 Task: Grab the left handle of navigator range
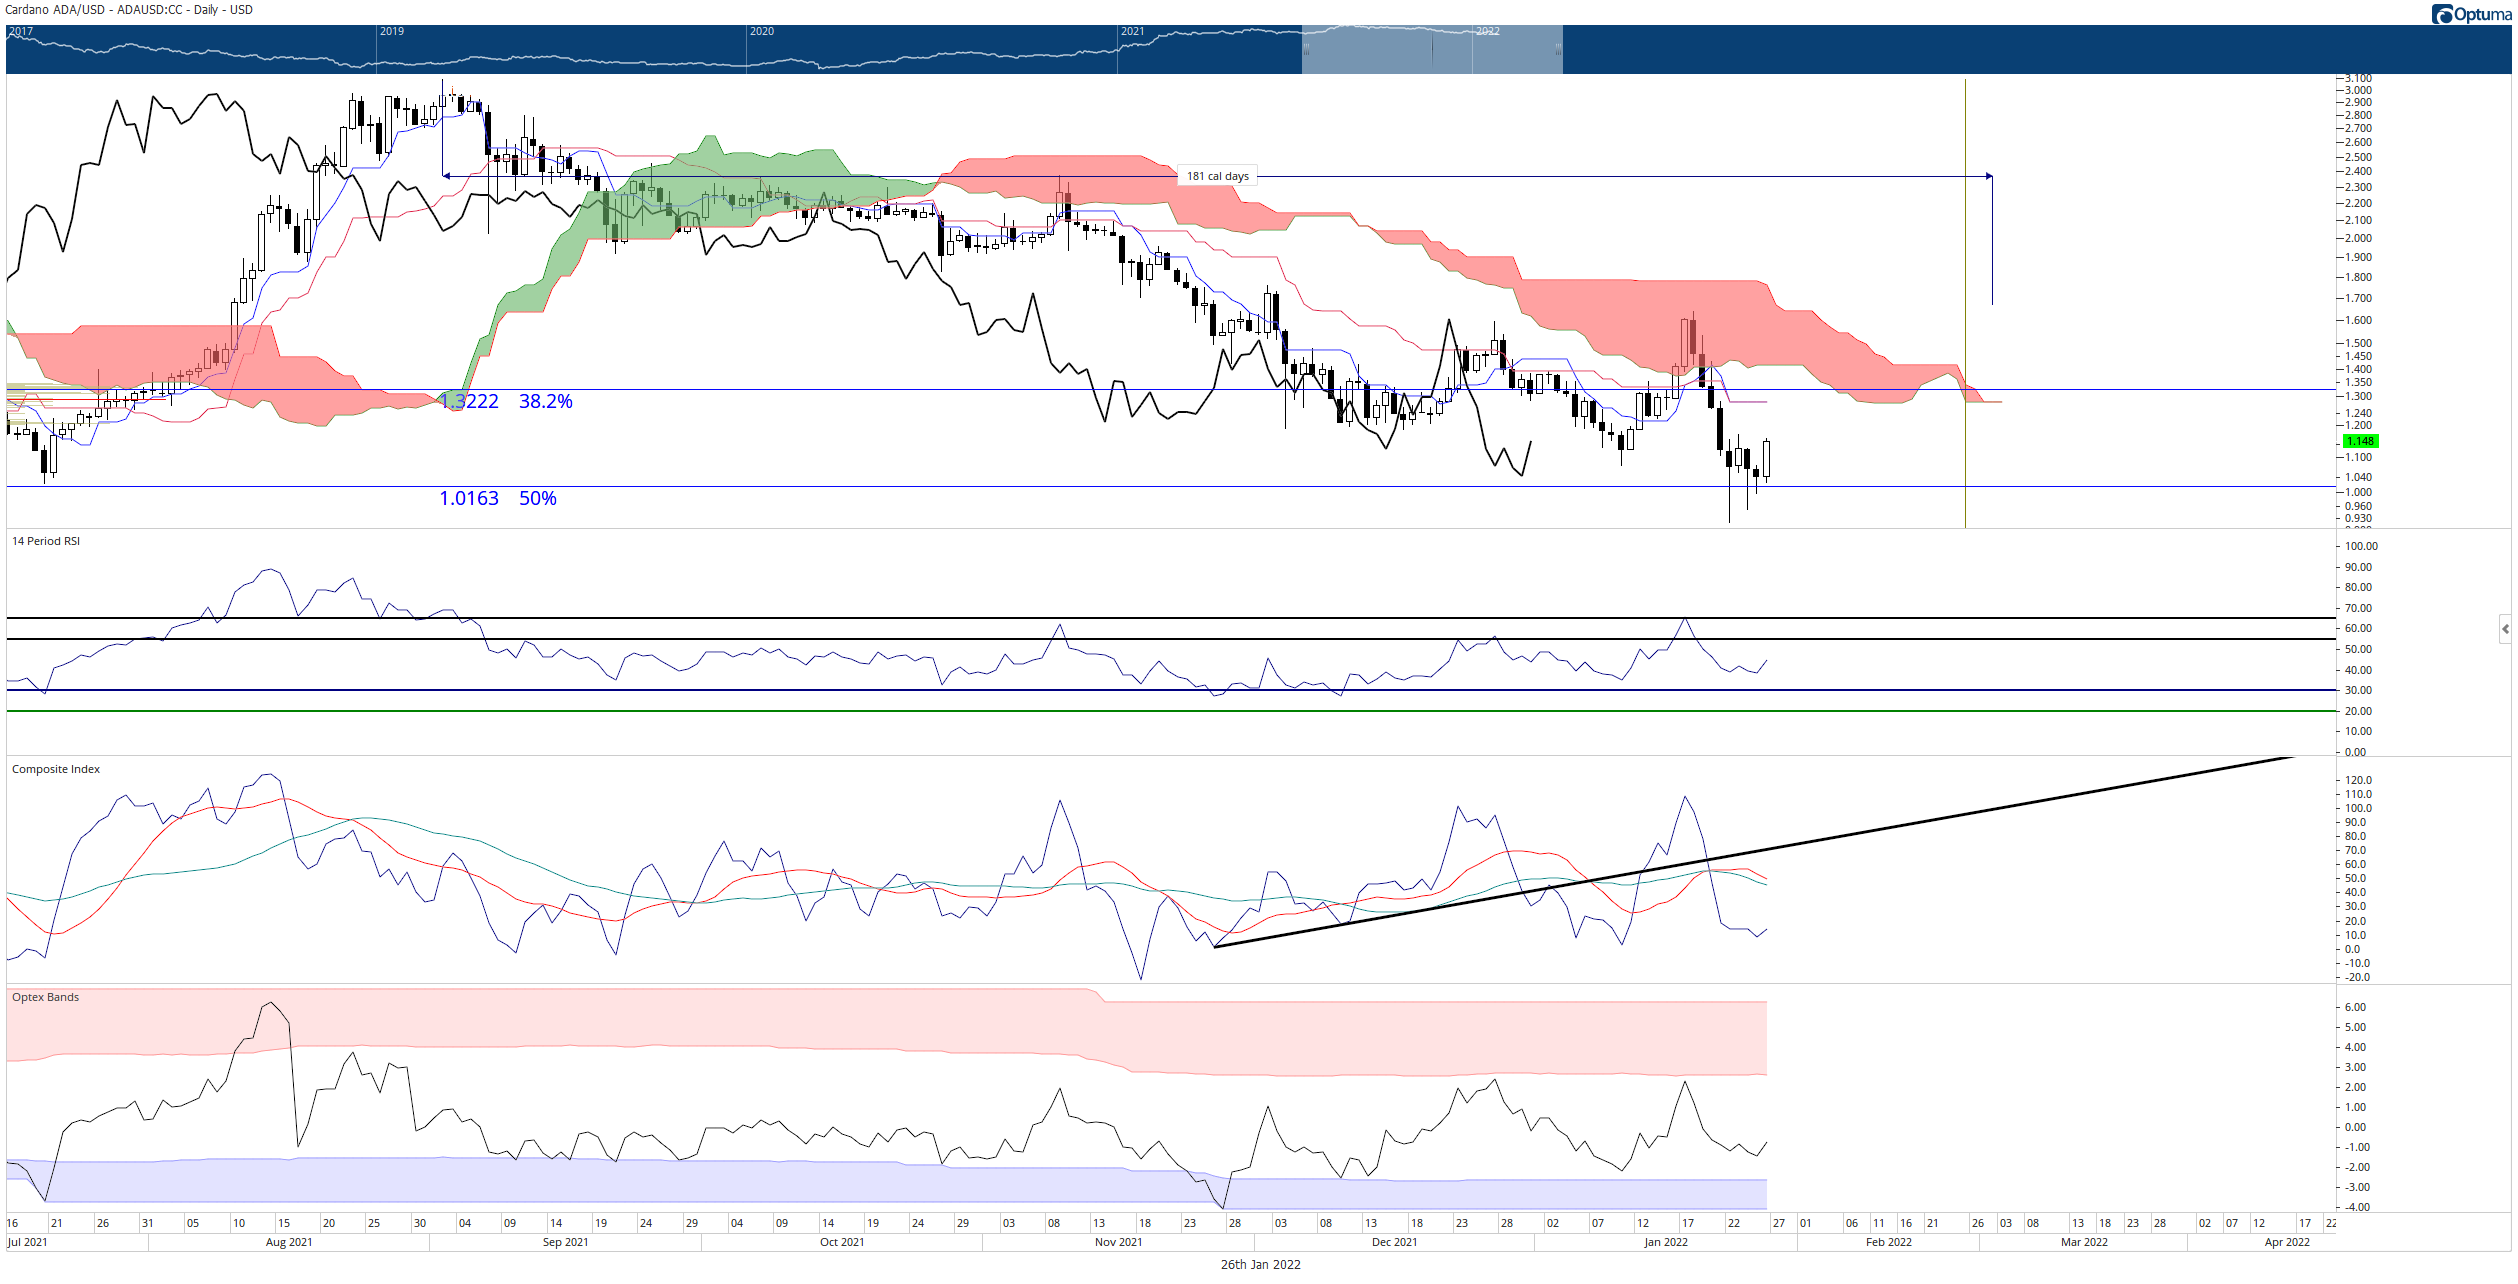[x=1305, y=49]
